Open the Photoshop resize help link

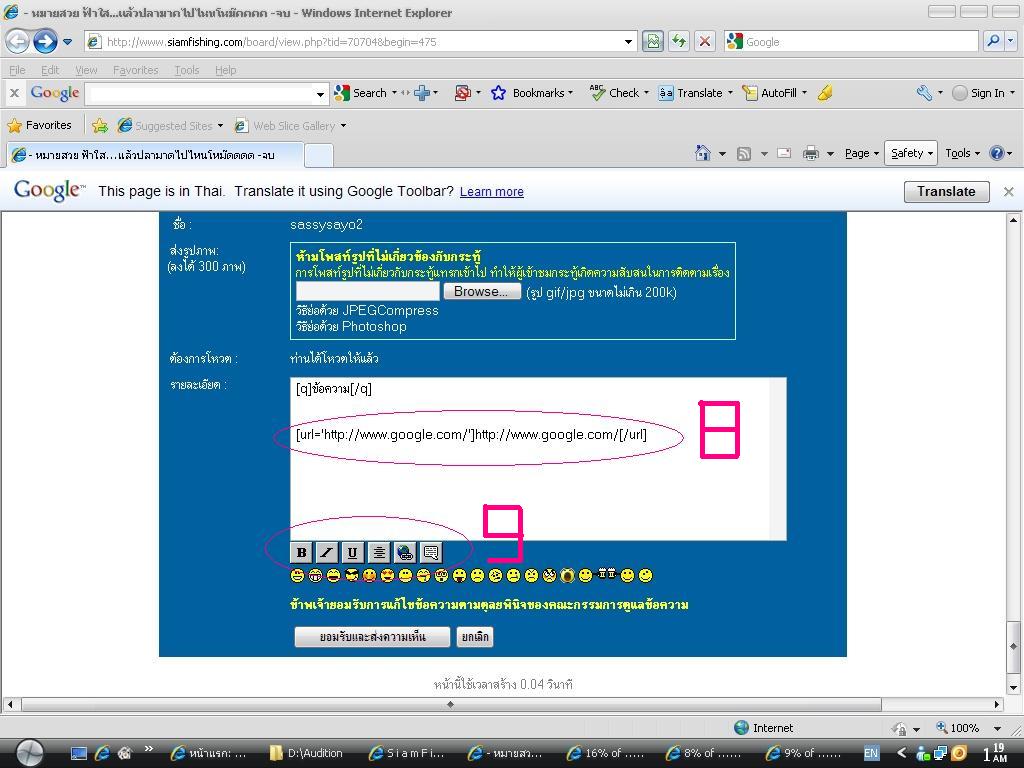(x=351, y=326)
